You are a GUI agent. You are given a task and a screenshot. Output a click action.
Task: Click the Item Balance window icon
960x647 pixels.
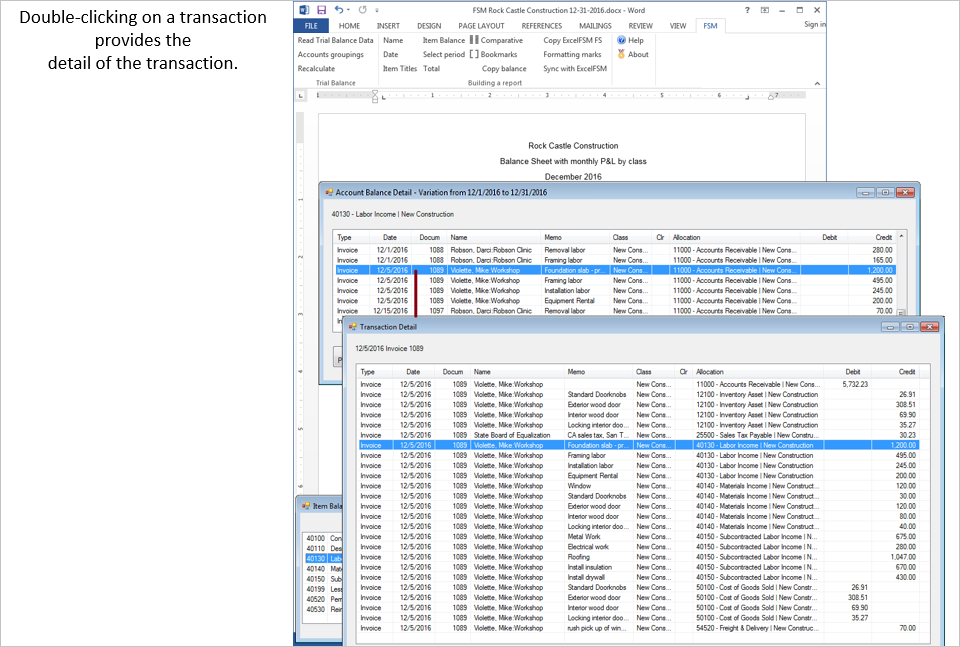(306, 506)
